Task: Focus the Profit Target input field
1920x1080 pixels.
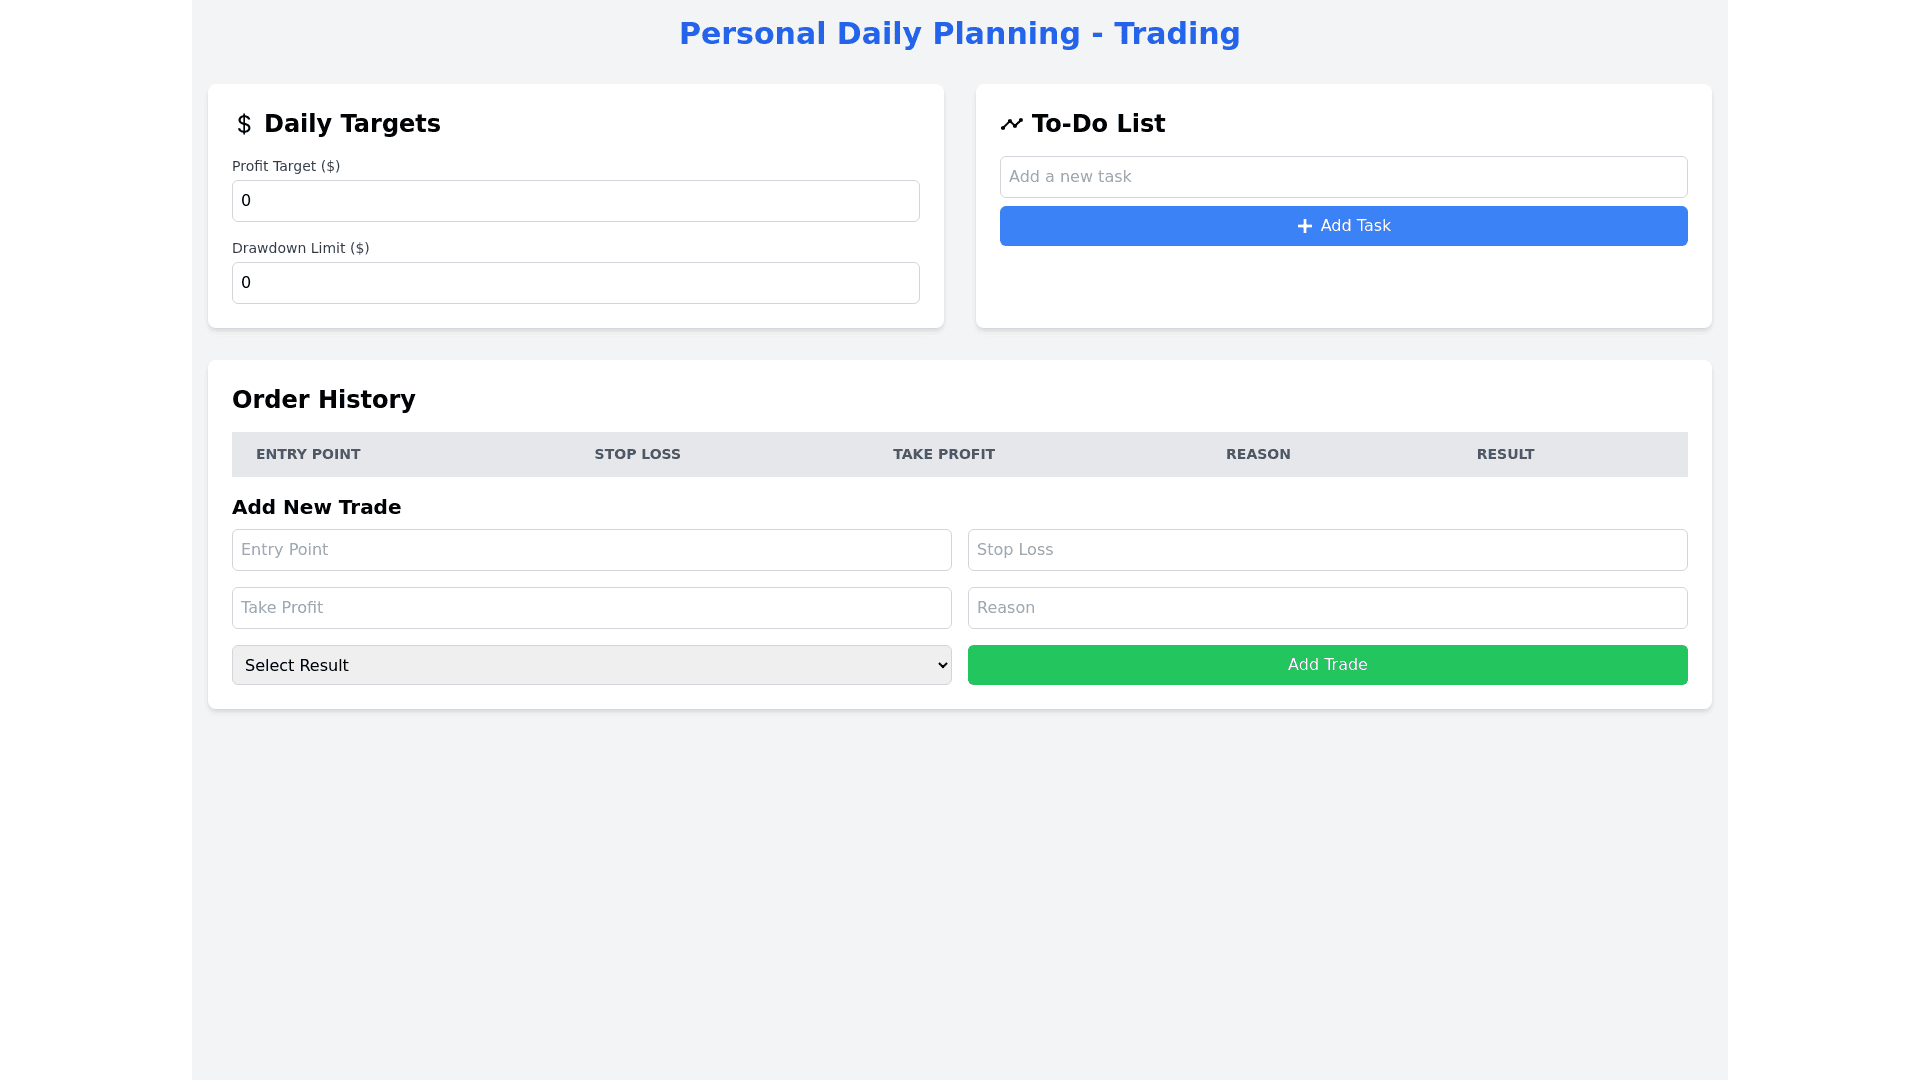Action: click(x=575, y=201)
